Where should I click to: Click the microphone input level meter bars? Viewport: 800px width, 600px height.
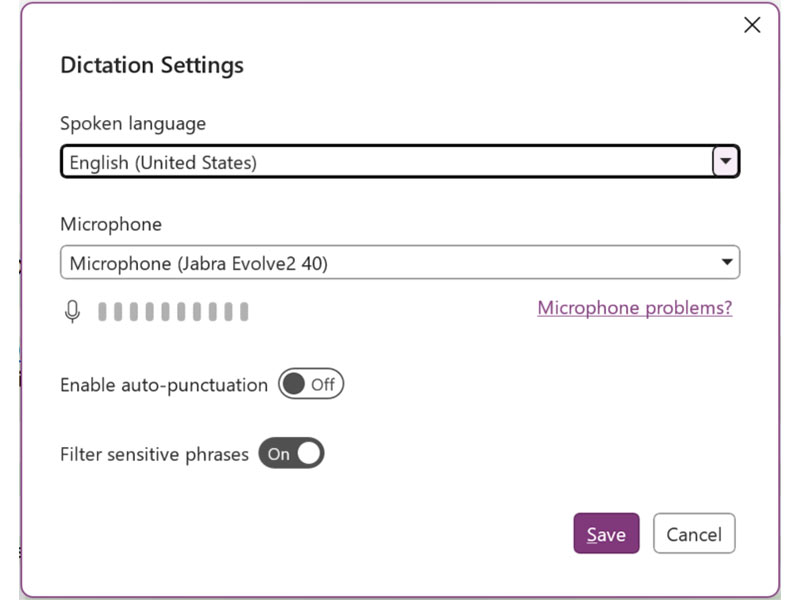click(173, 311)
